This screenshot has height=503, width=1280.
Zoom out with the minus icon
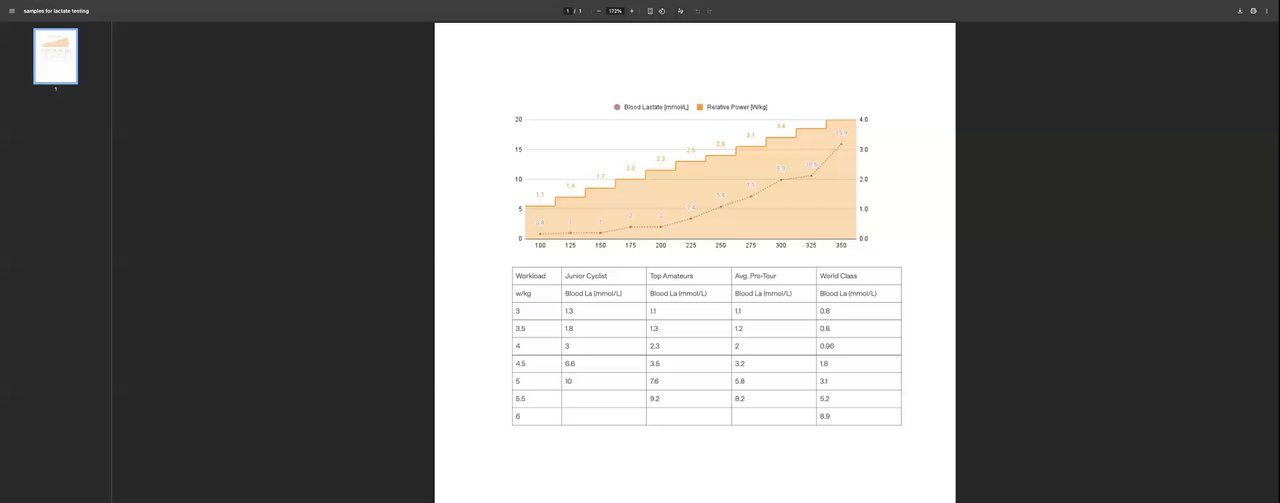point(599,11)
